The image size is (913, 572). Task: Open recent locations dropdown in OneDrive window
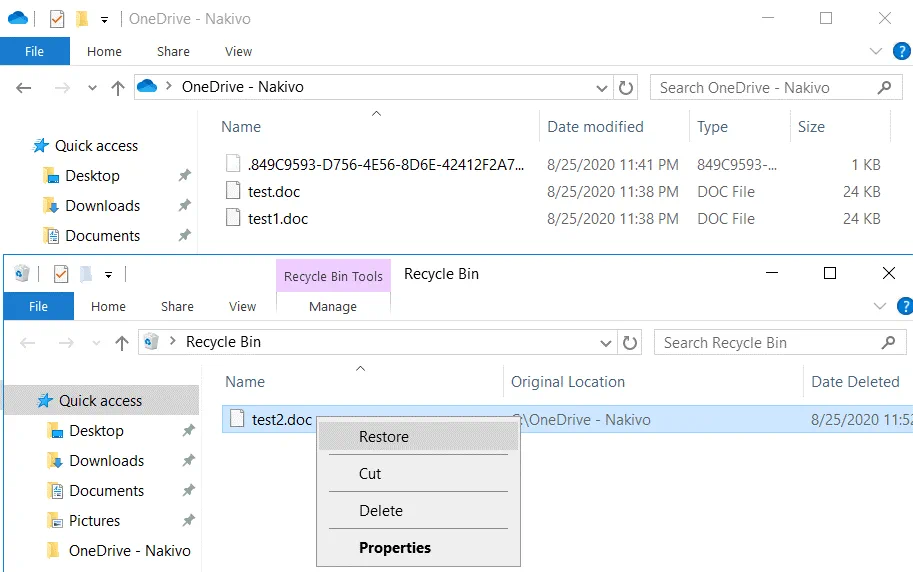click(x=92, y=89)
